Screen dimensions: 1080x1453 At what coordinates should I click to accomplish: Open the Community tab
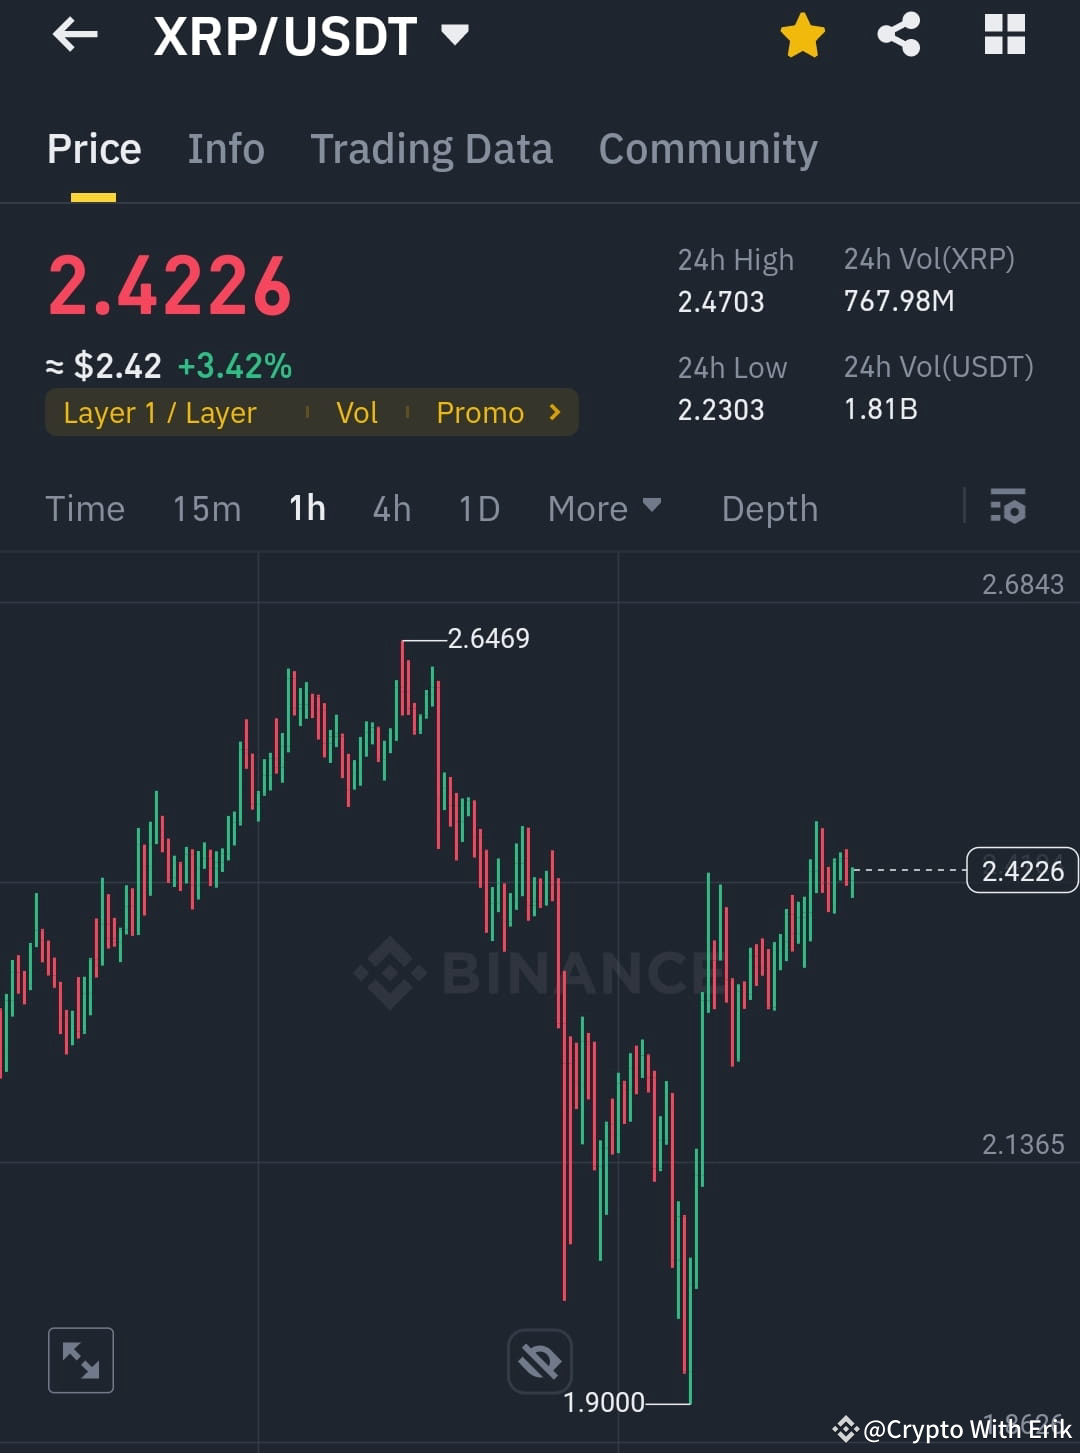pos(707,148)
